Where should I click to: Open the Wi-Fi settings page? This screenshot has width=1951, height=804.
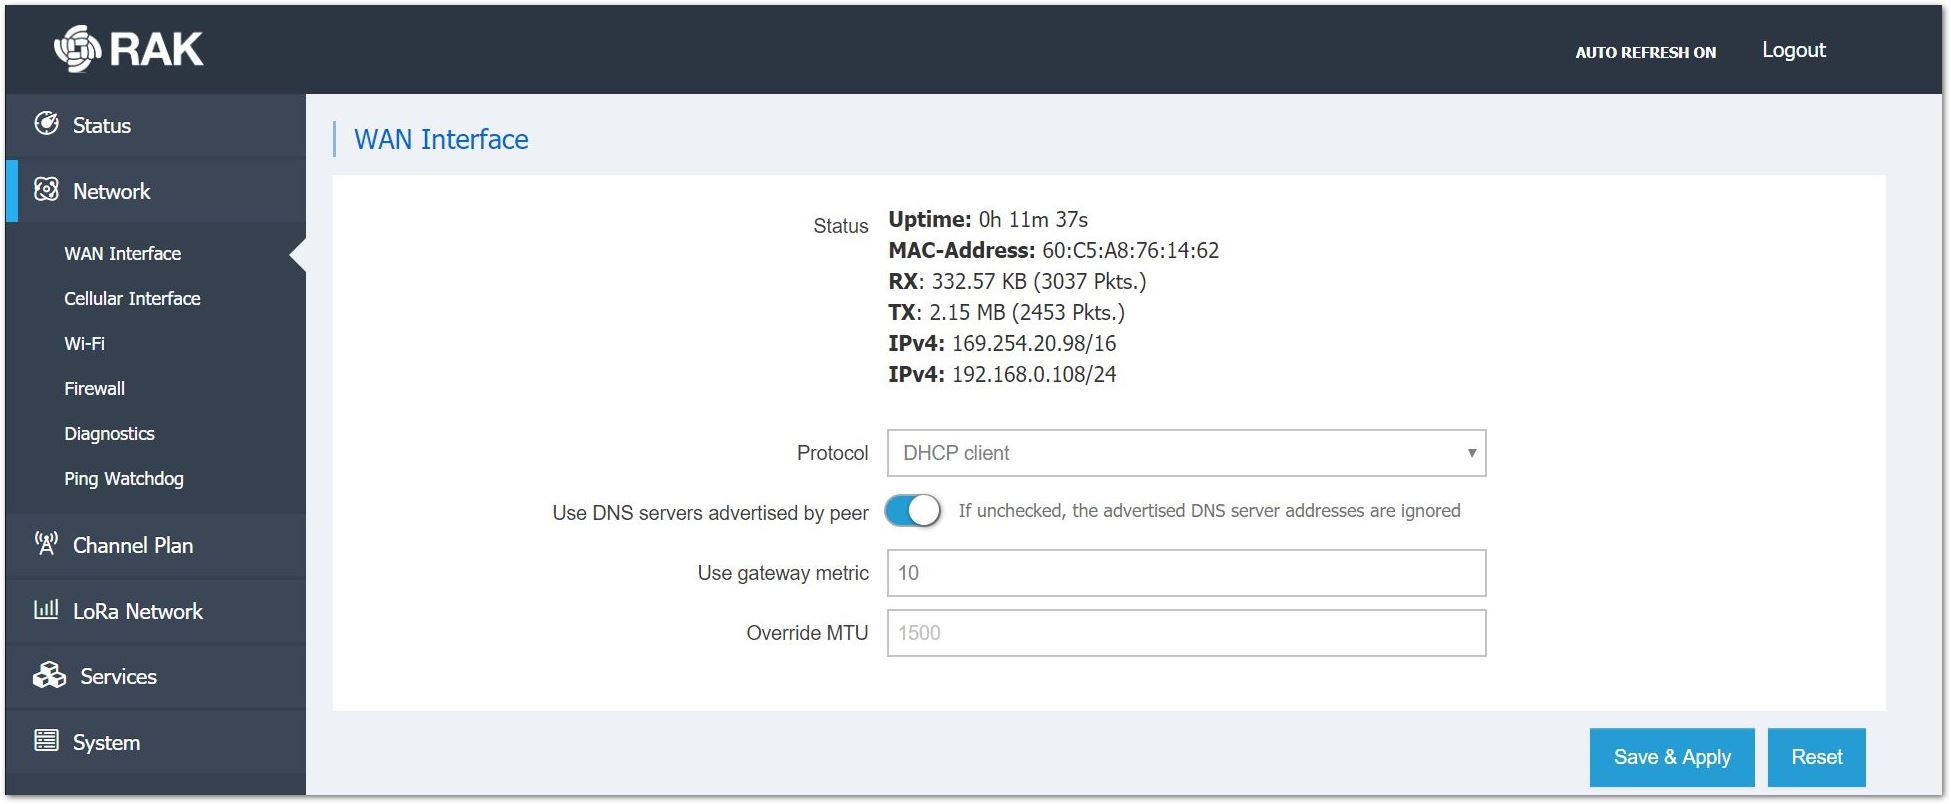[x=84, y=344]
